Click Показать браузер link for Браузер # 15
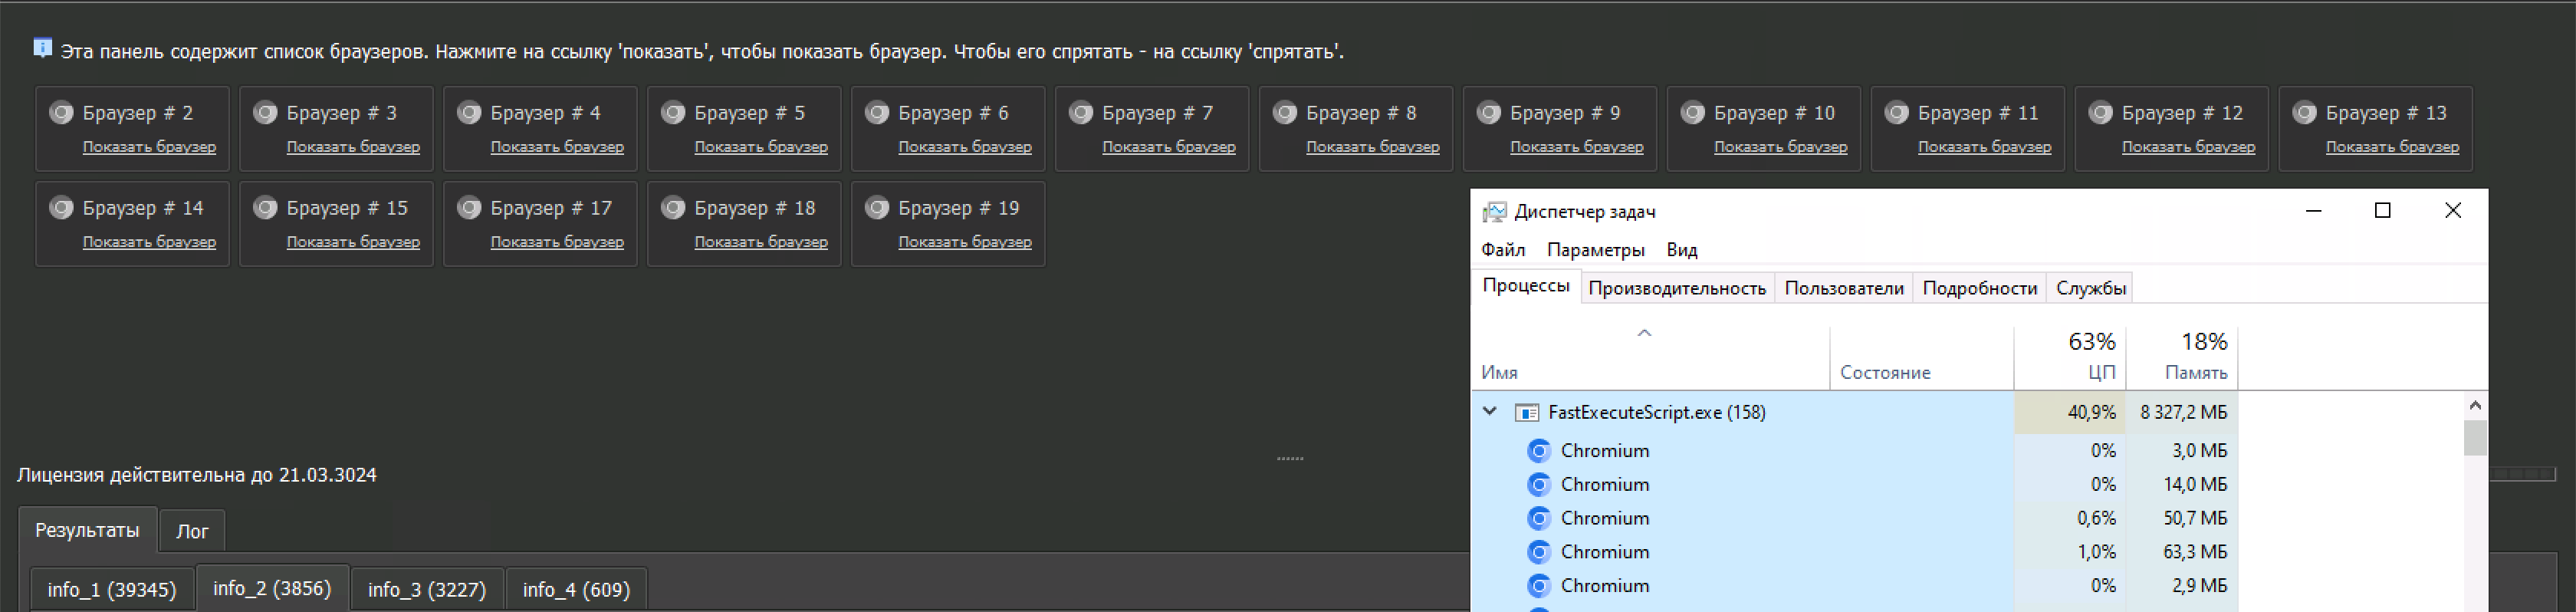This screenshot has height=612, width=2576. click(x=353, y=242)
